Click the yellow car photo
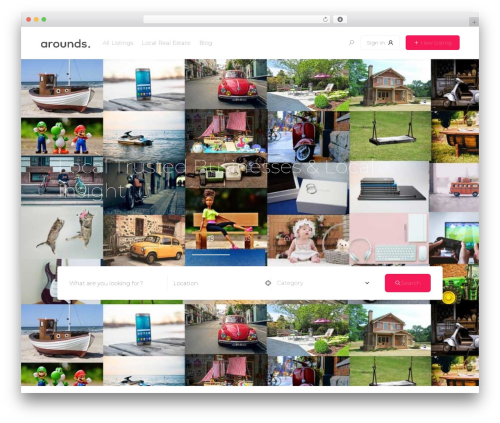Viewport: 500px width, 423px height. coord(144,240)
